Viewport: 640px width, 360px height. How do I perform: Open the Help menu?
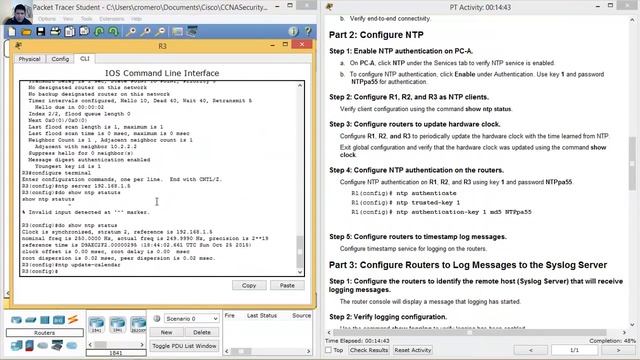click(136, 19)
